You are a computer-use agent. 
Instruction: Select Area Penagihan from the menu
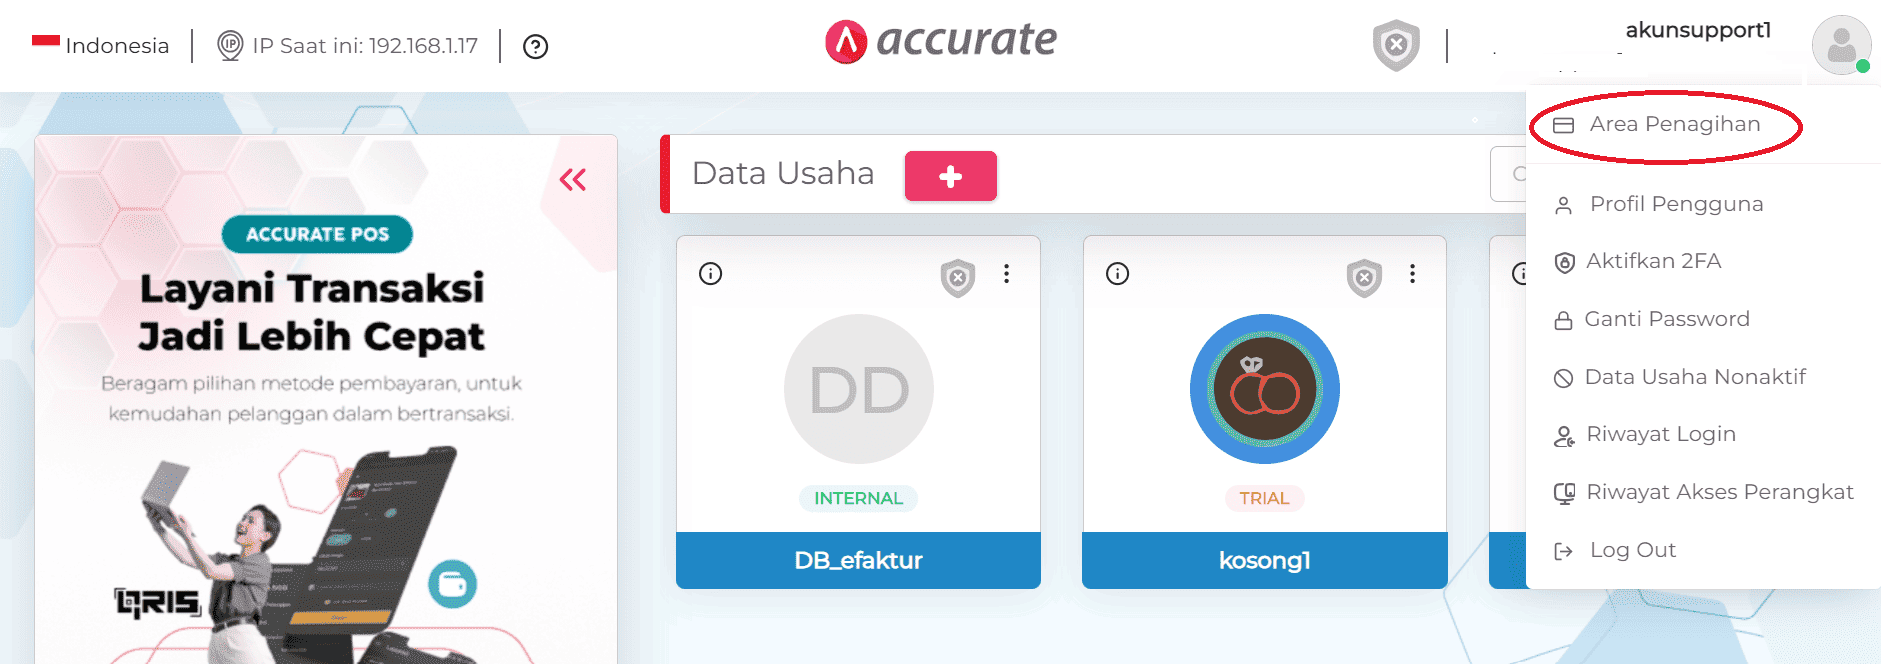[1674, 124]
